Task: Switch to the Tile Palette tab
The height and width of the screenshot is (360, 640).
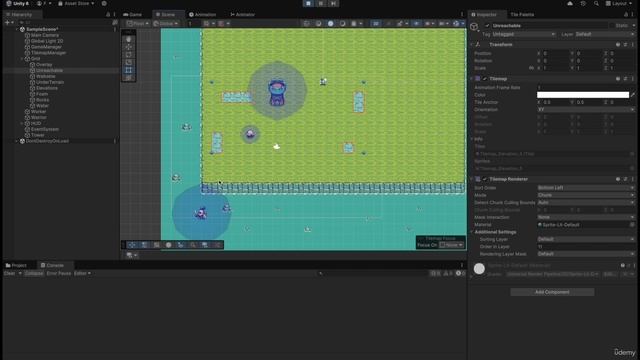Action: tap(522, 14)
